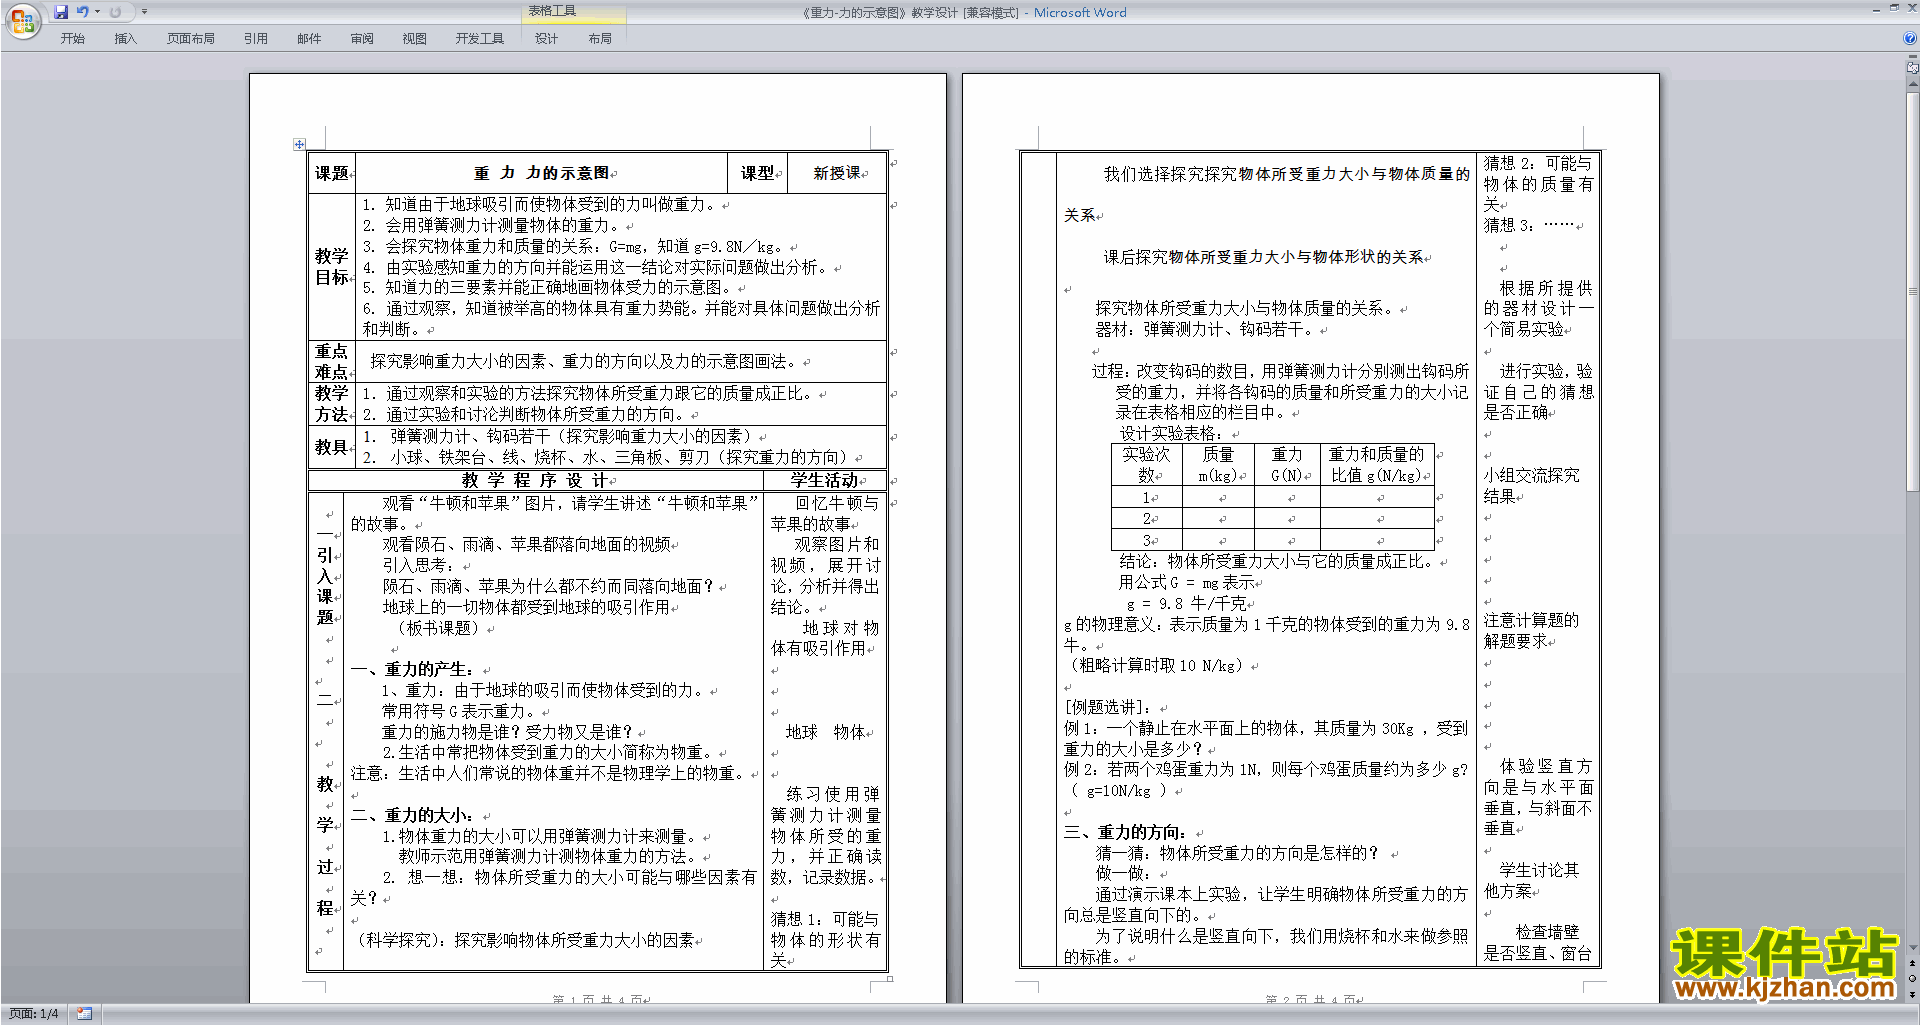1920x1025 pixels.
Task: Click the 重点难点 row label
Action: pyautogui.click(x=332, y=362)
